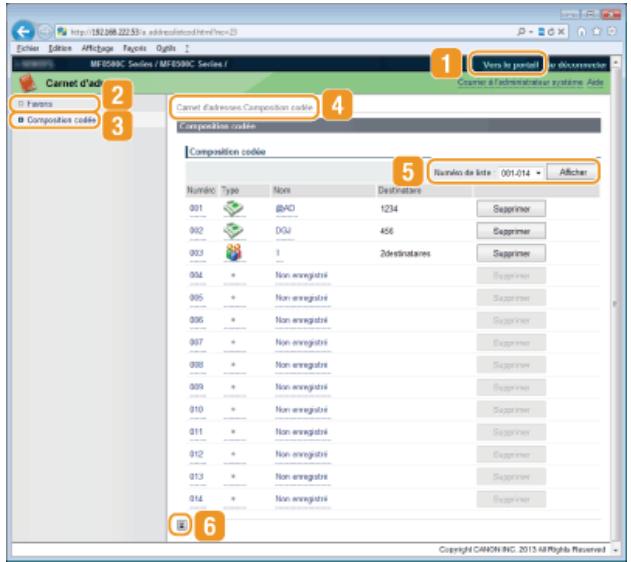Screen dimensions: 631x562
Task: Click Non enregistré link in row 014
Action: [301, 498]
